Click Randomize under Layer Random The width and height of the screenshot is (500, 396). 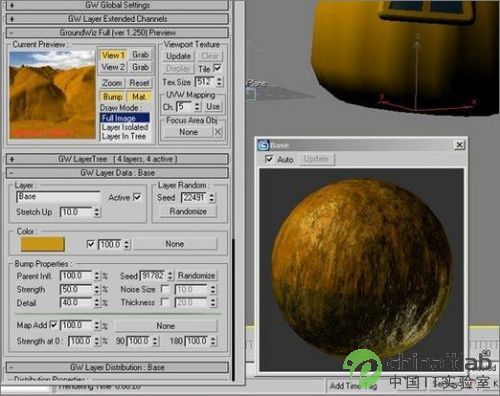[x=188, y=211]
